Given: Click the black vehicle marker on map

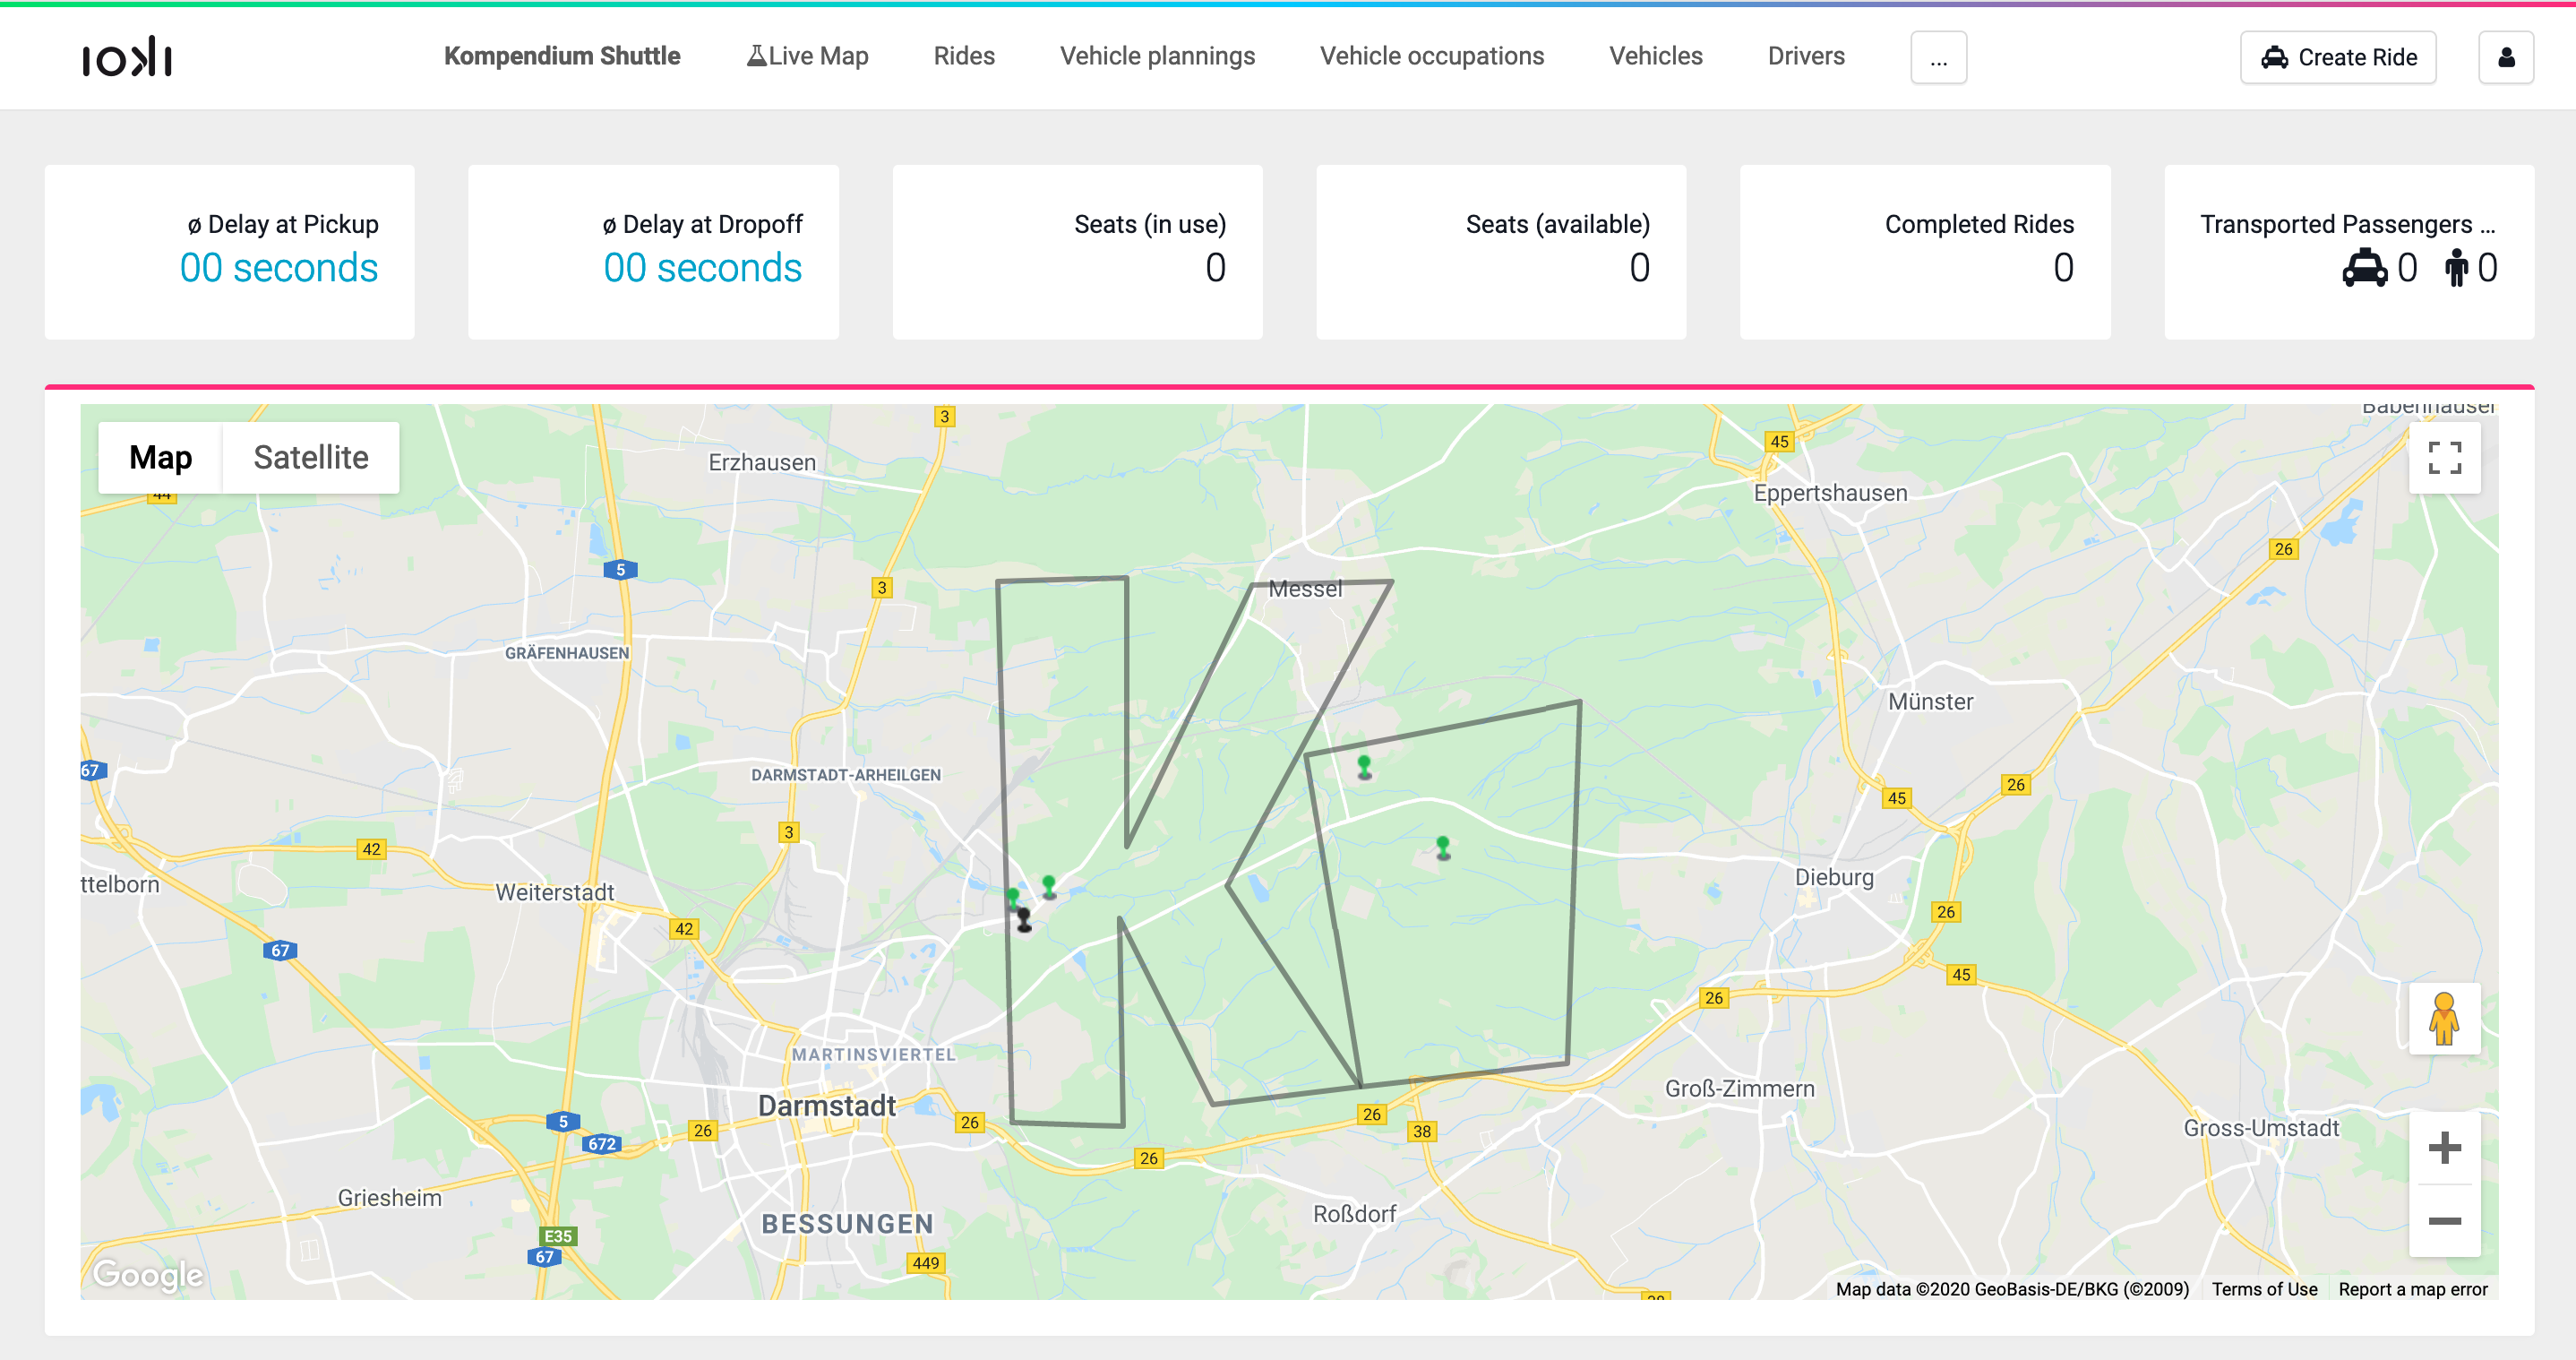Looking at the screenshot, I should click(1023, 919).
